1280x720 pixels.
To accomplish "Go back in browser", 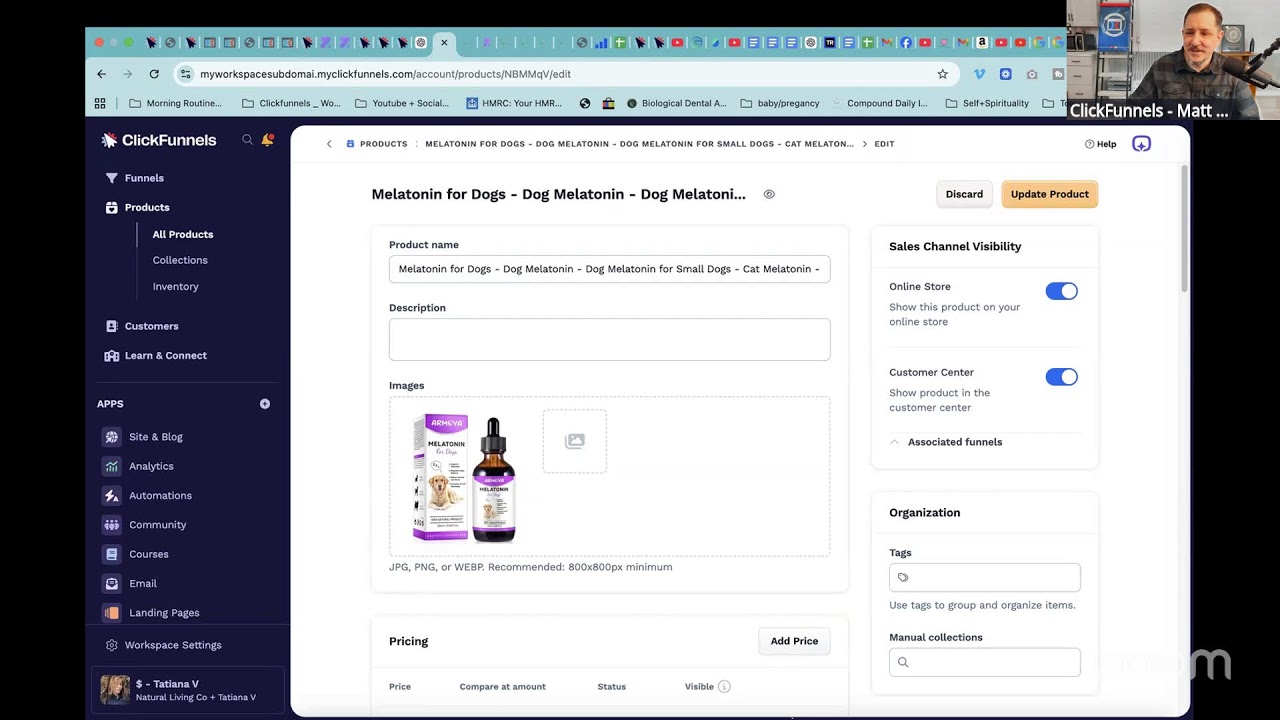I will coord(101,74).
